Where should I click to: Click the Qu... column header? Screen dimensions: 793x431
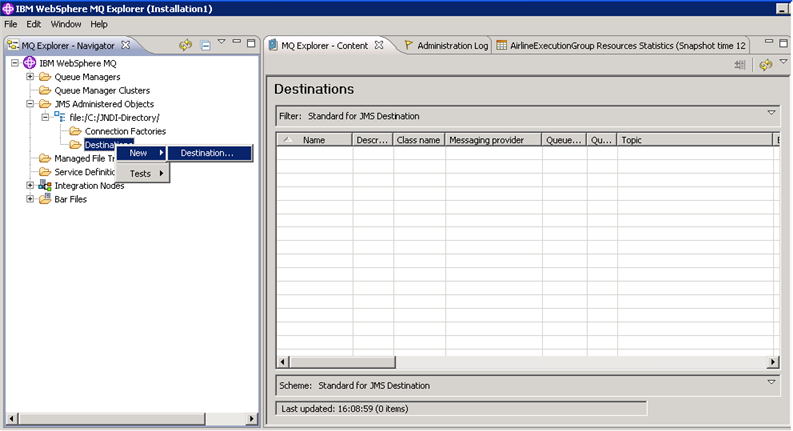coord(601,140)
